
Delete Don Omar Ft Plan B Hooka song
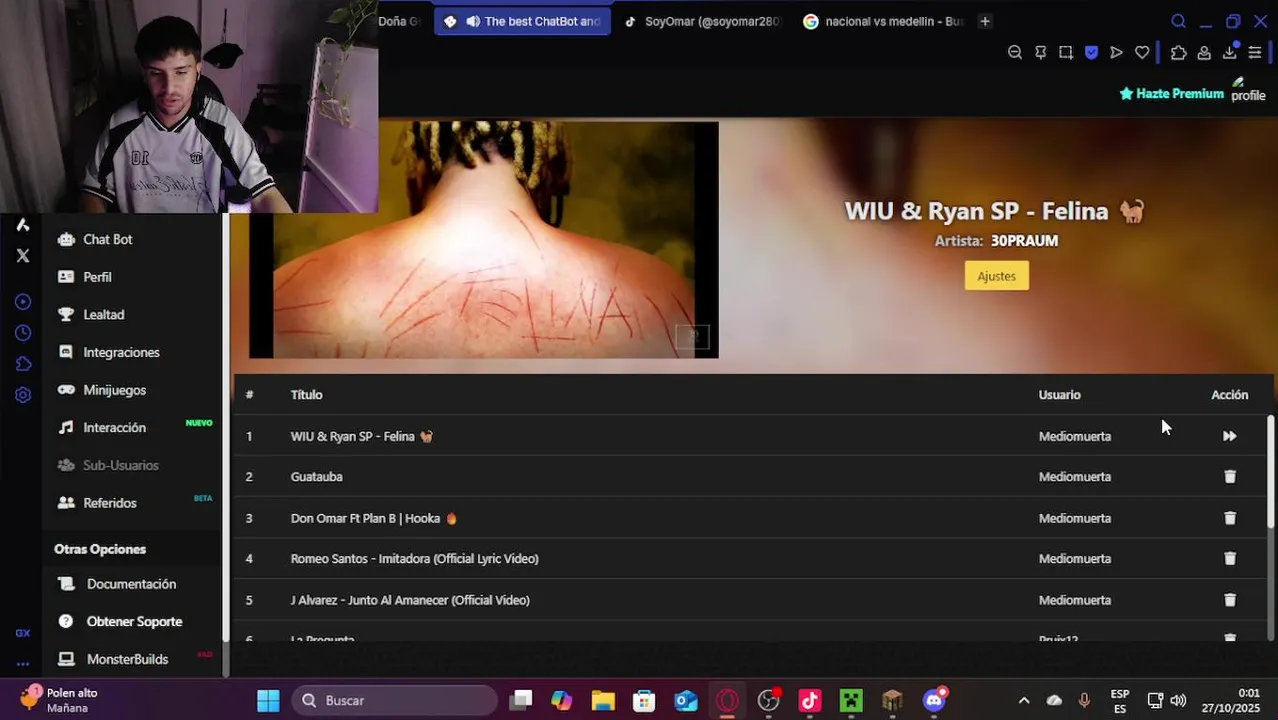pyautogui.click(x=1229, y=518)
